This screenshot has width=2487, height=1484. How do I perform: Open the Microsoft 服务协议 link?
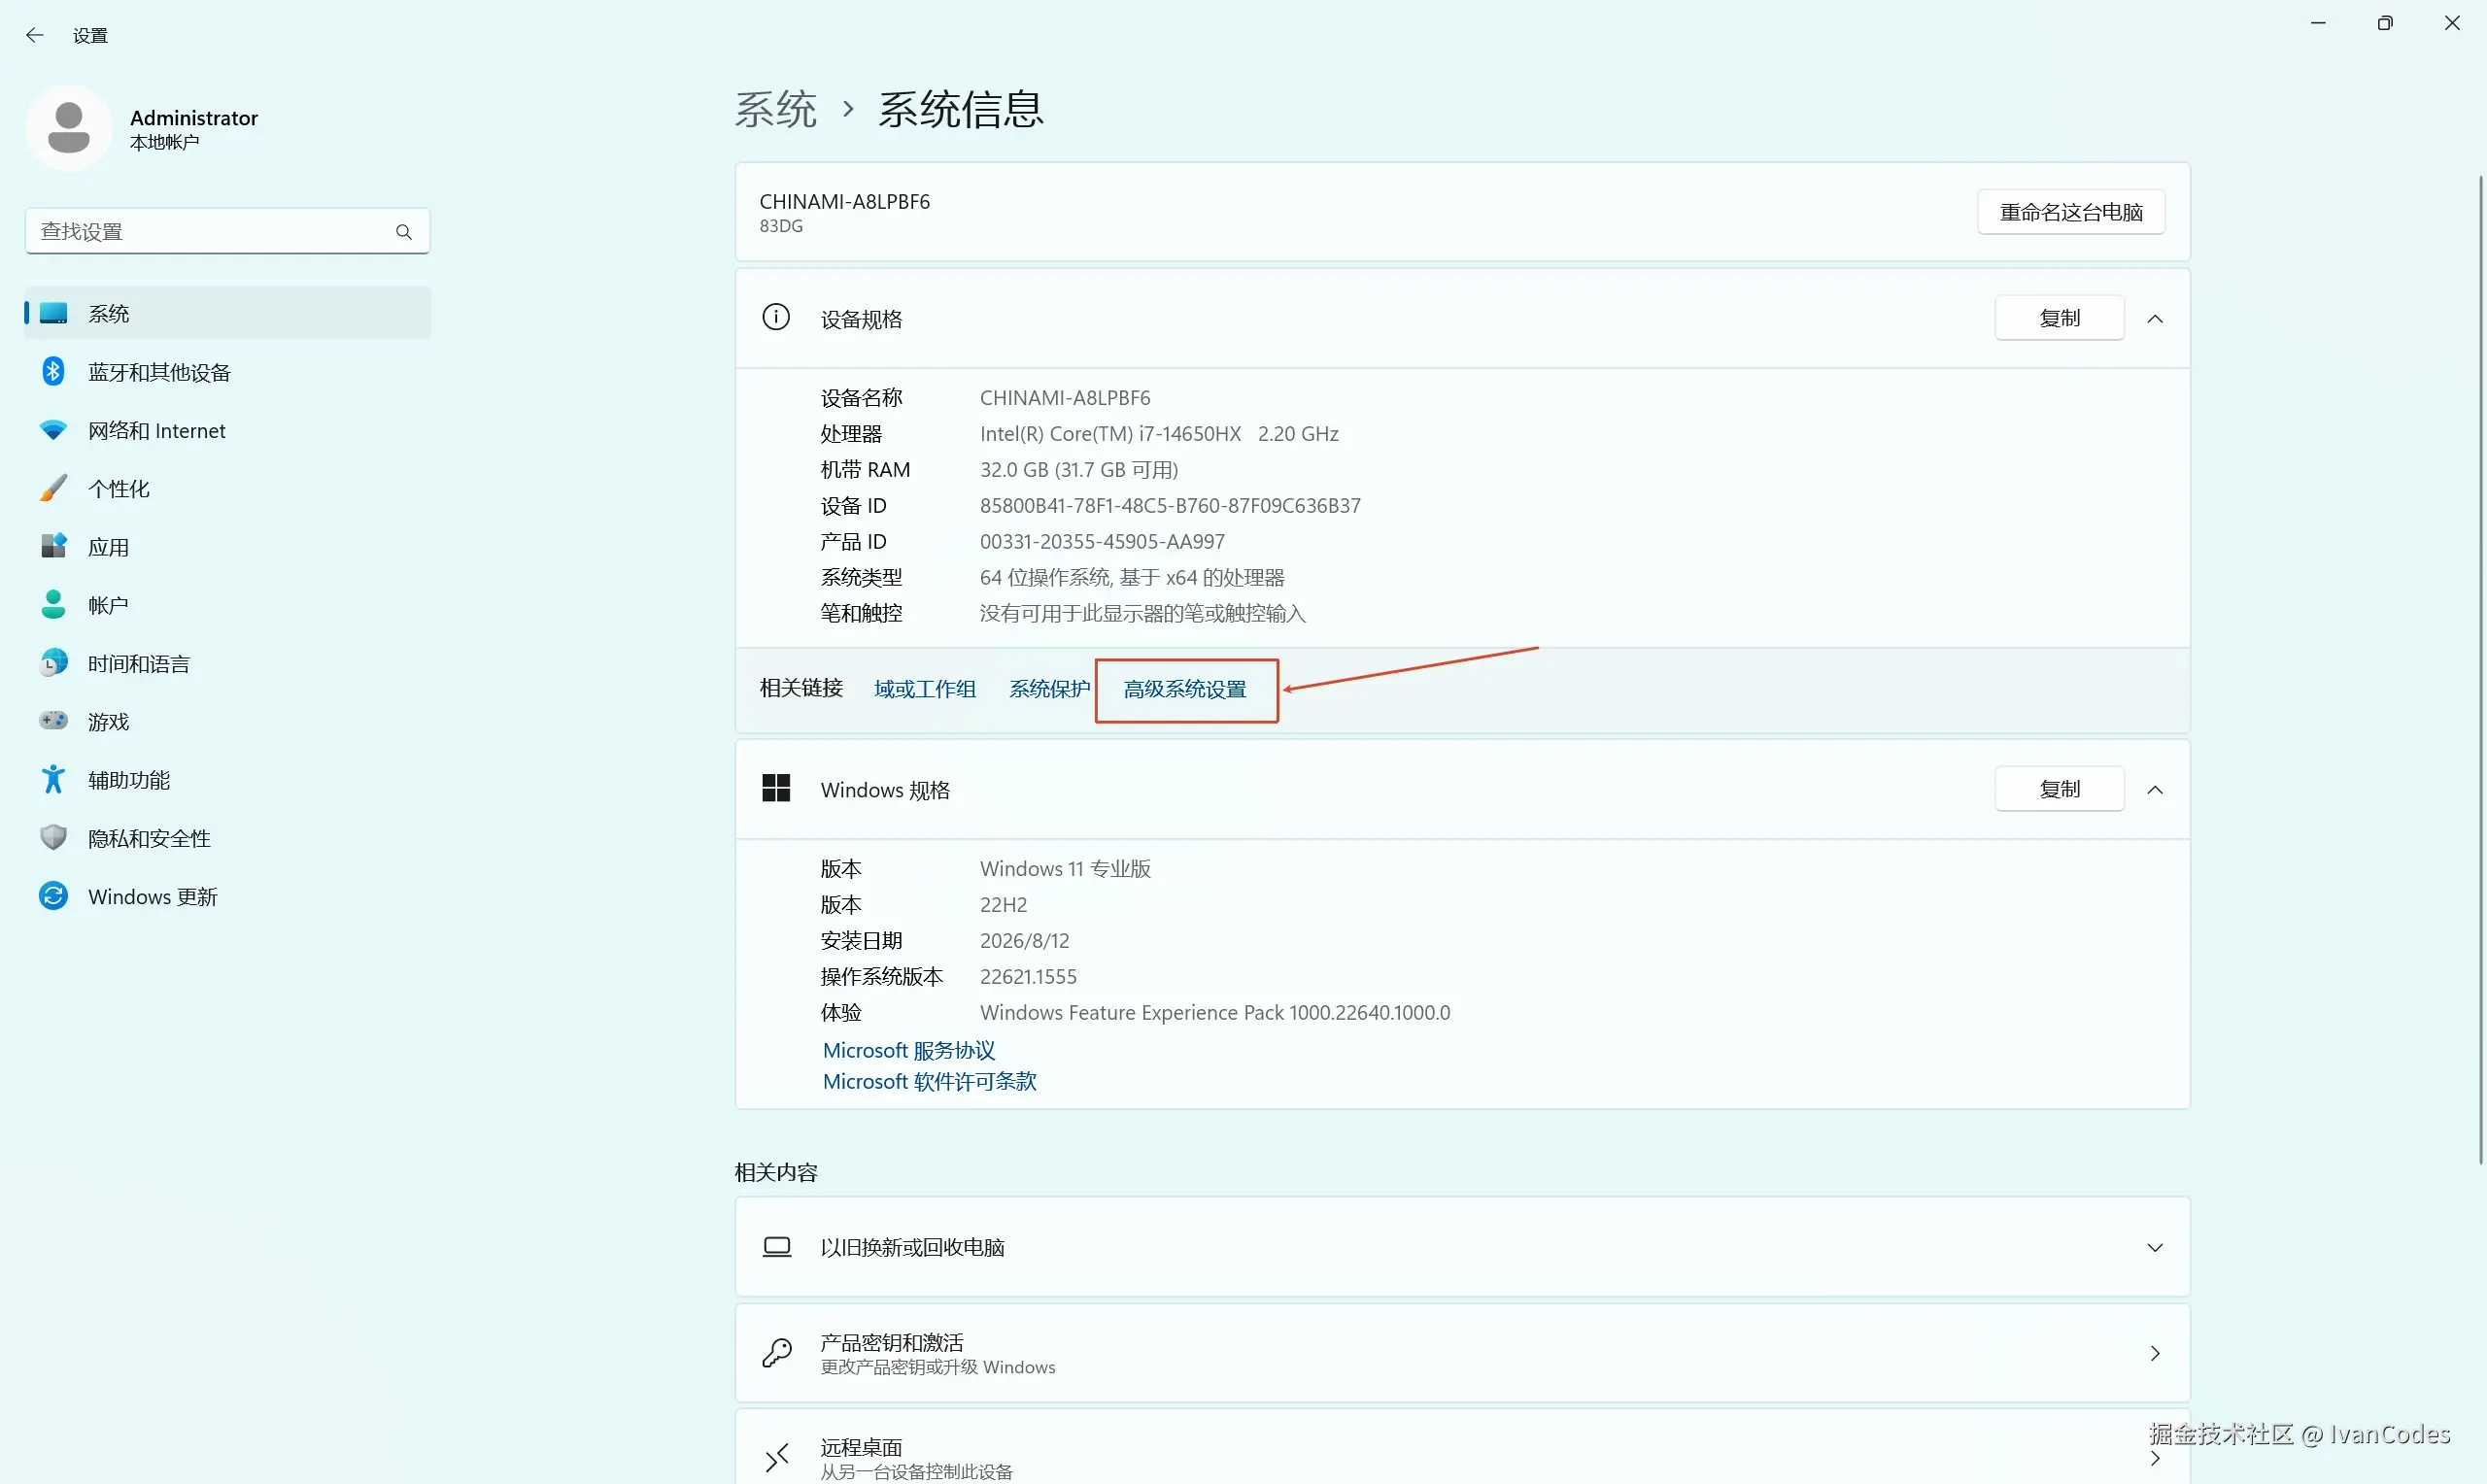(x=908, y=1050)
